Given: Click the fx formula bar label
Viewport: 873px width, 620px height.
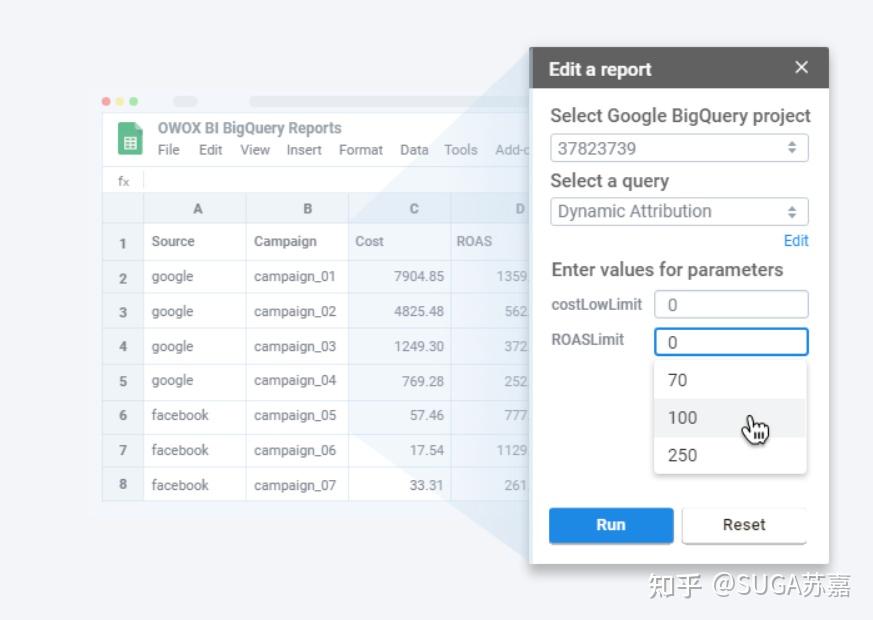Looking at the screenshot, I should [x=123, y=181].
